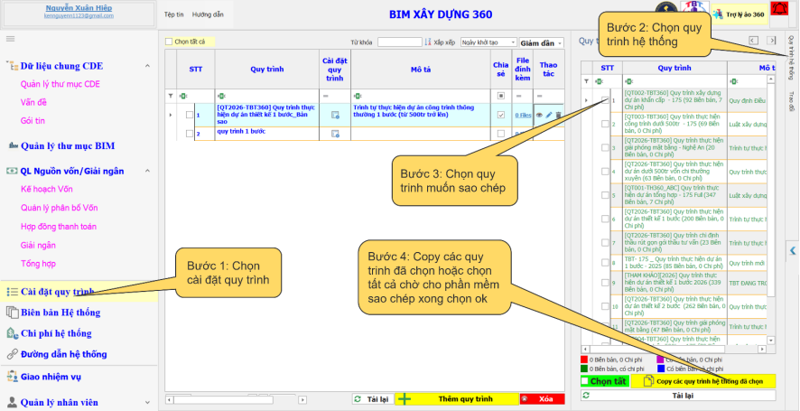Screen dimensions: 800x411
Task: Open process settings icon for 'quy trình 1 bước'
Action: (x=335, y=134)
